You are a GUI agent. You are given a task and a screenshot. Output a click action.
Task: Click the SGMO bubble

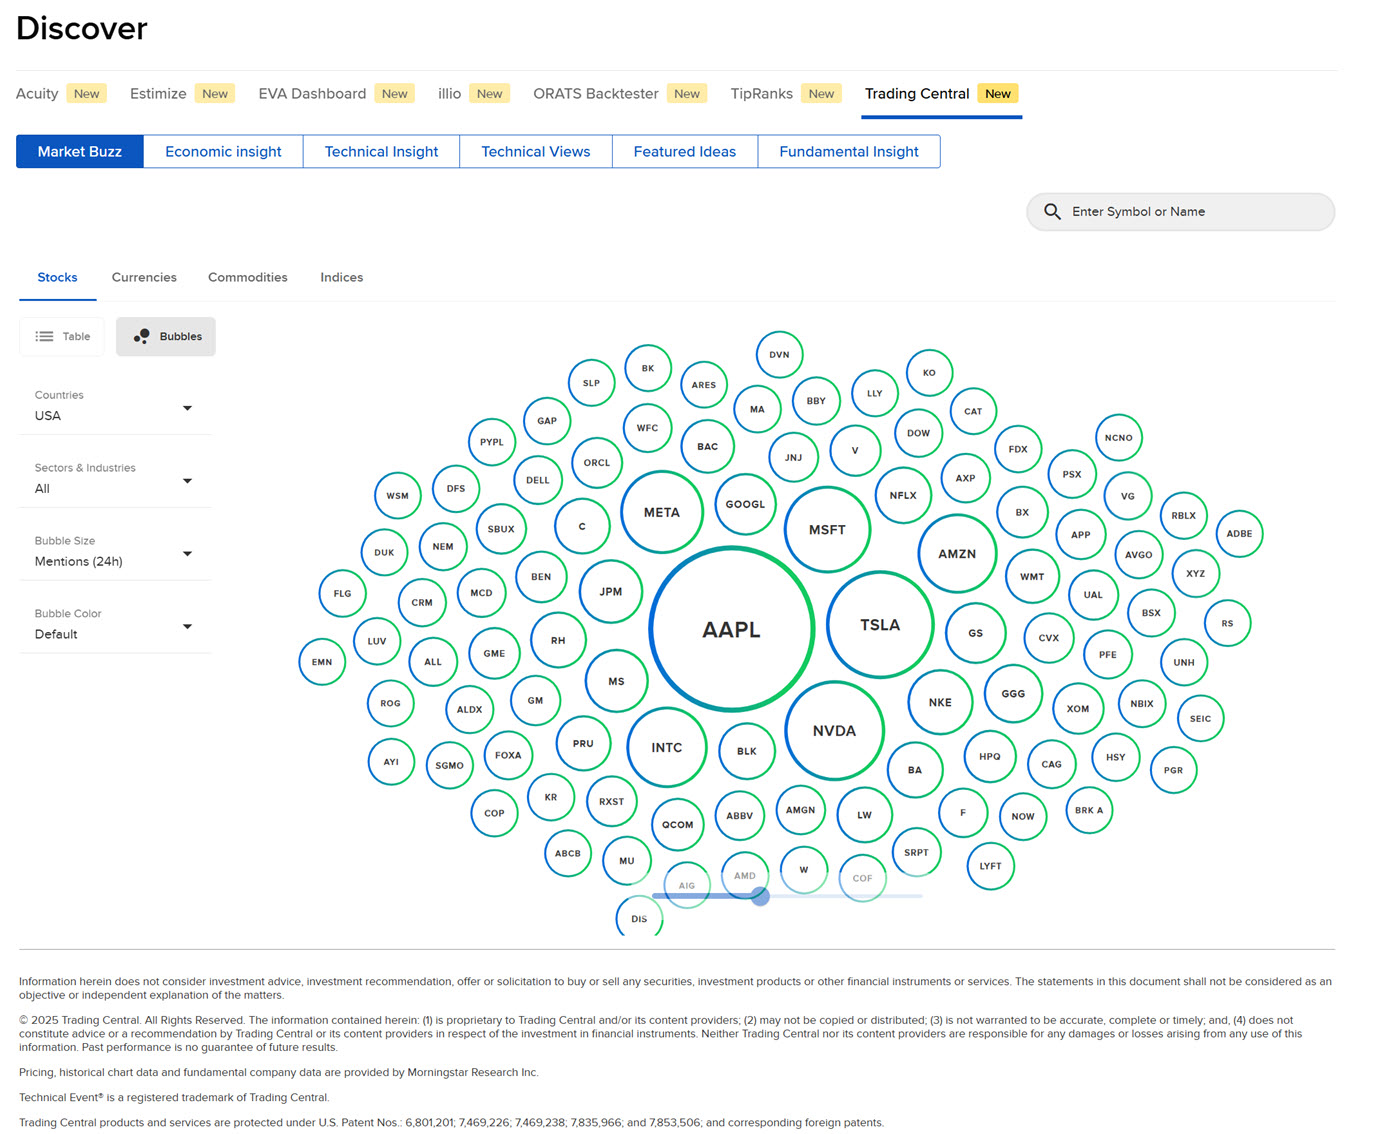point(450,766)
